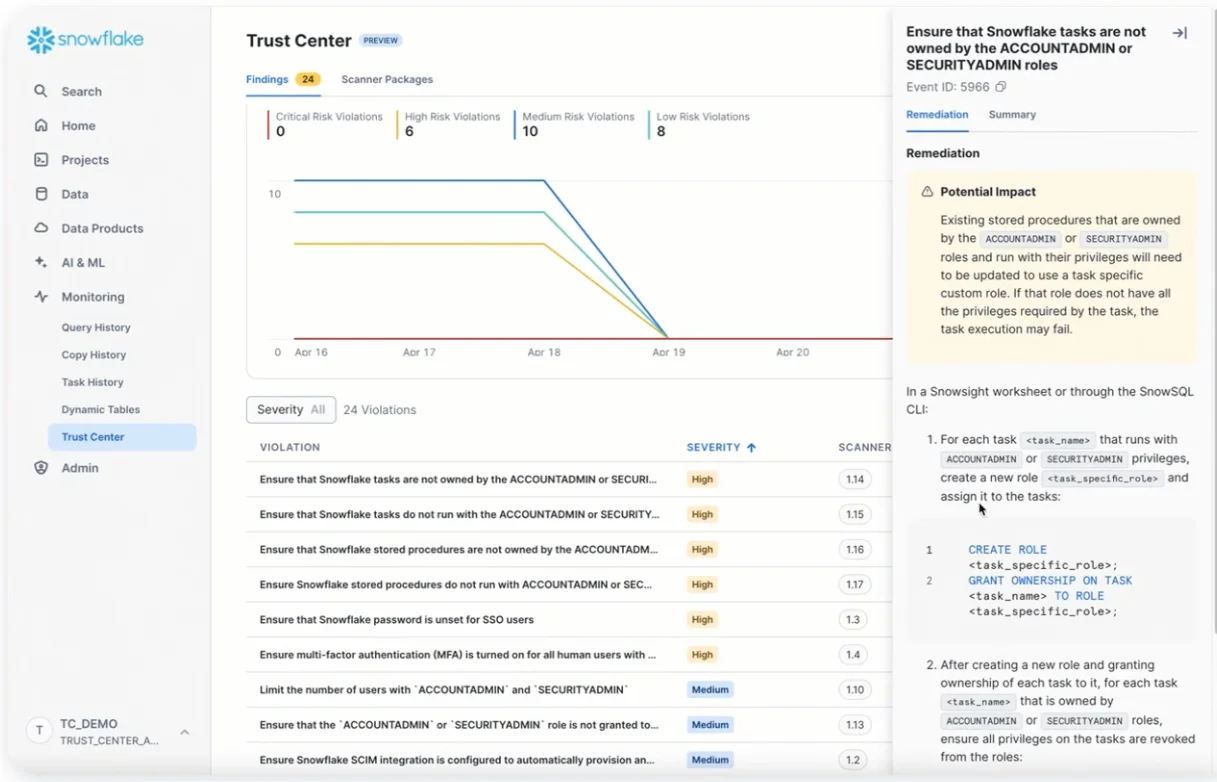Open the Severity All filter dropdown
This screenshot has width=1217, height=782.
pyautogui.click(x=291, y=410)
